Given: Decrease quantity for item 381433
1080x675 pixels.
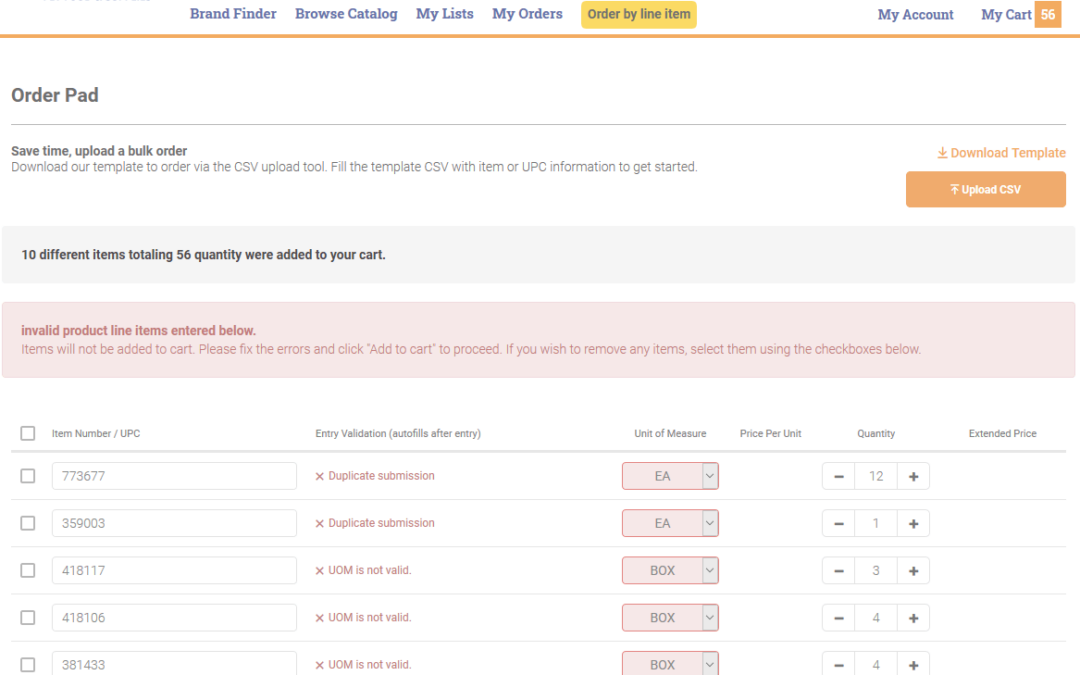Looking at the screenshot, I should point(838,664).
